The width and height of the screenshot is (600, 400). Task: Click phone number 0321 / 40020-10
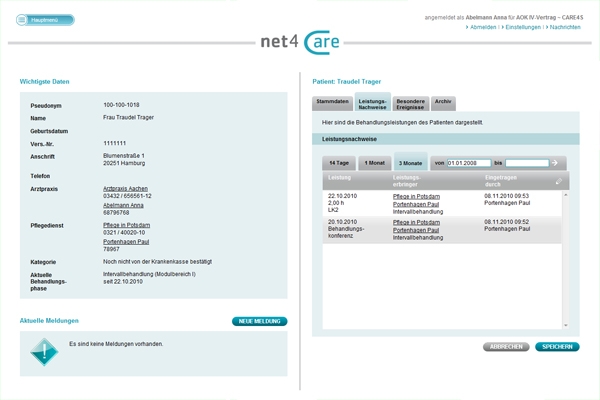point(124,232)
